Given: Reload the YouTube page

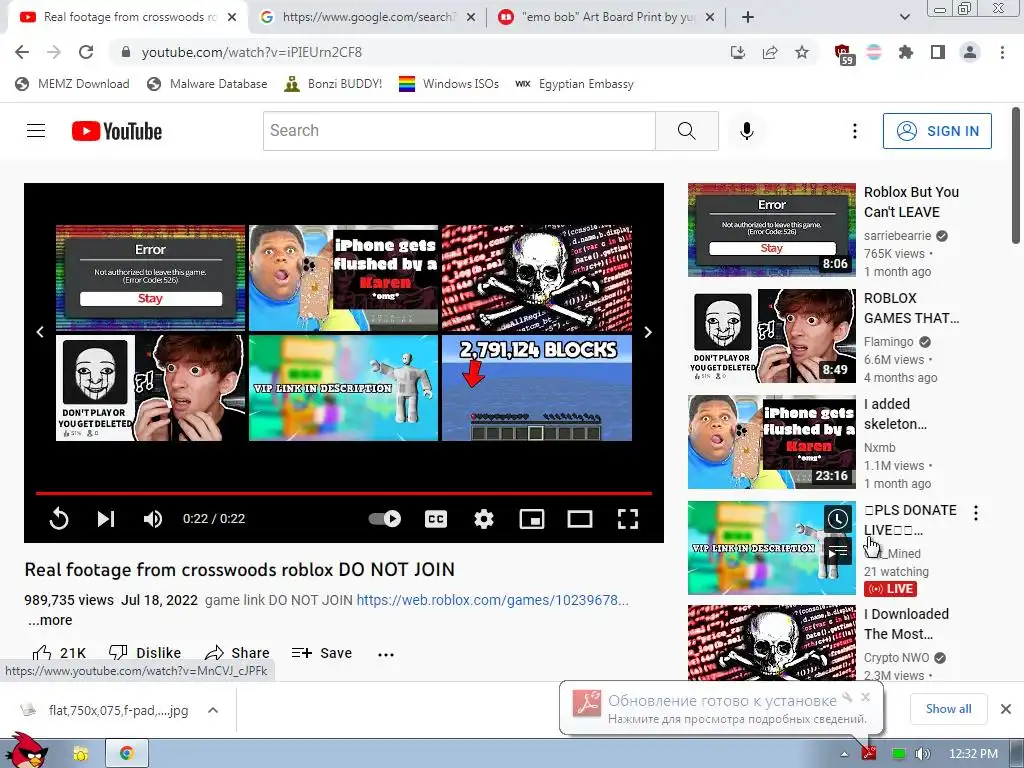Looking at the screenshot, I should [86, 52].
